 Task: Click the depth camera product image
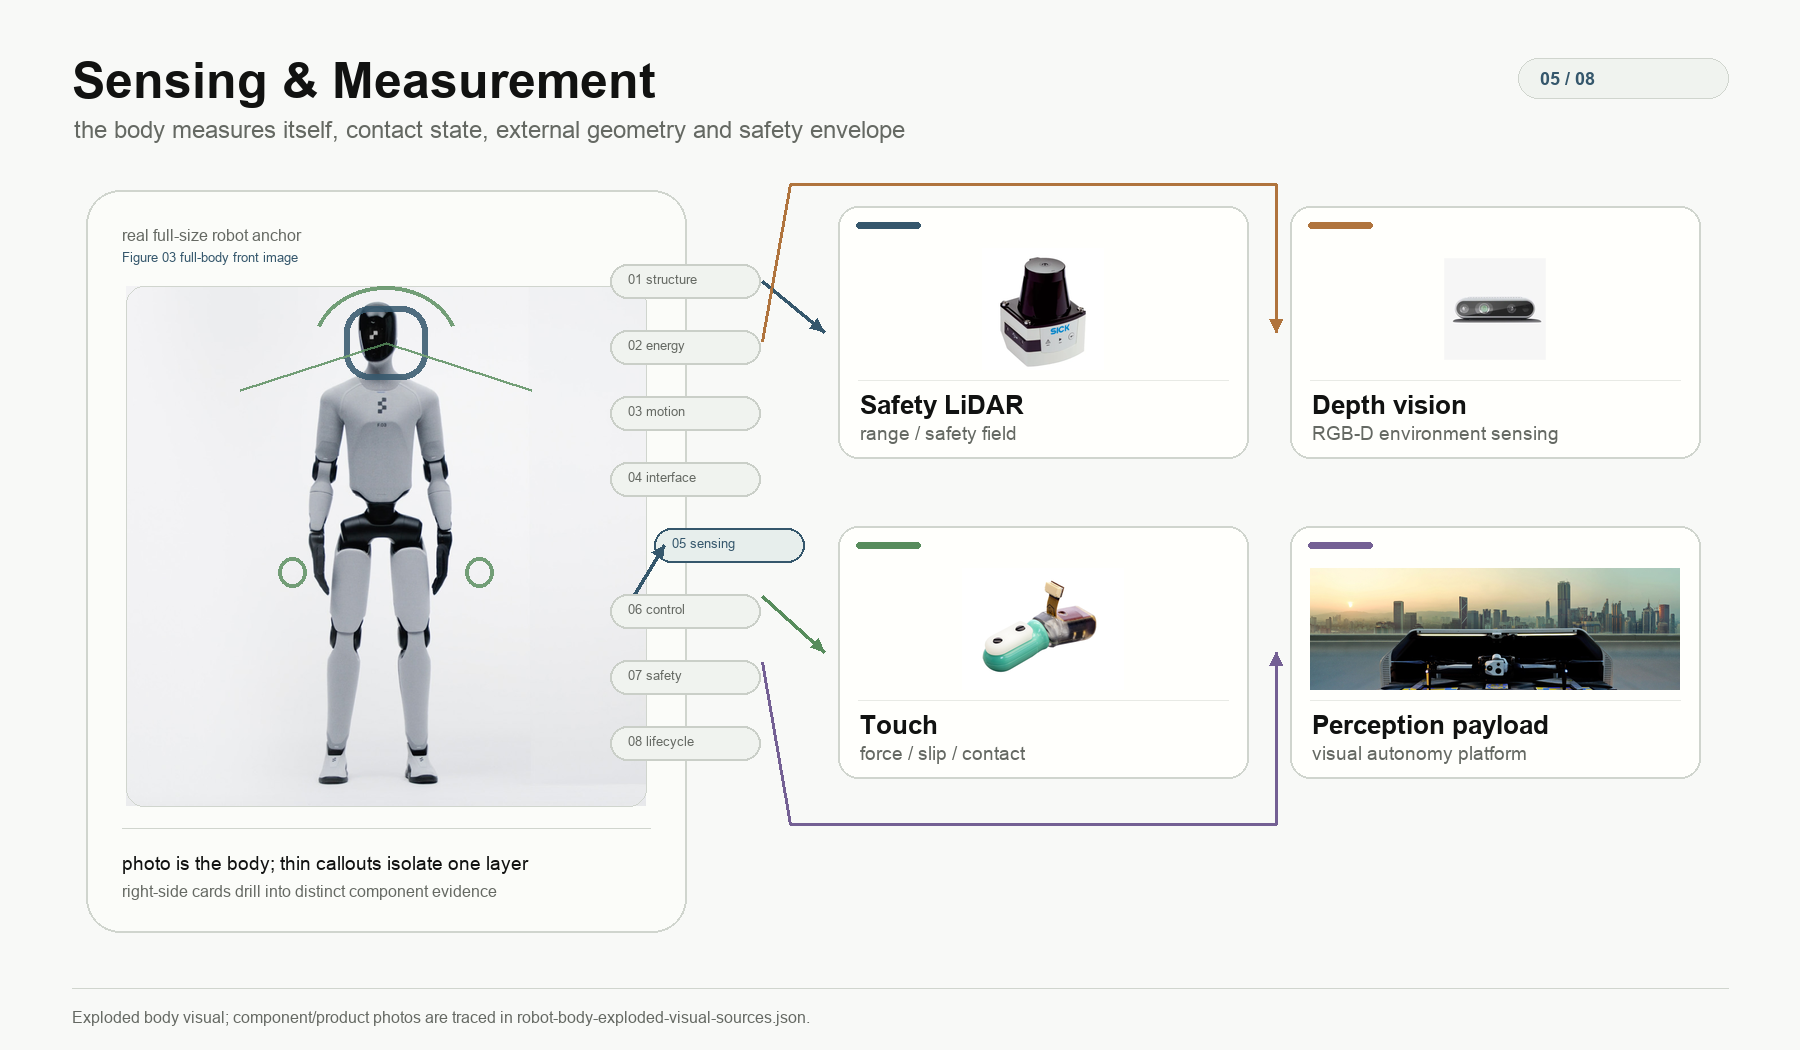[1495, 309]
